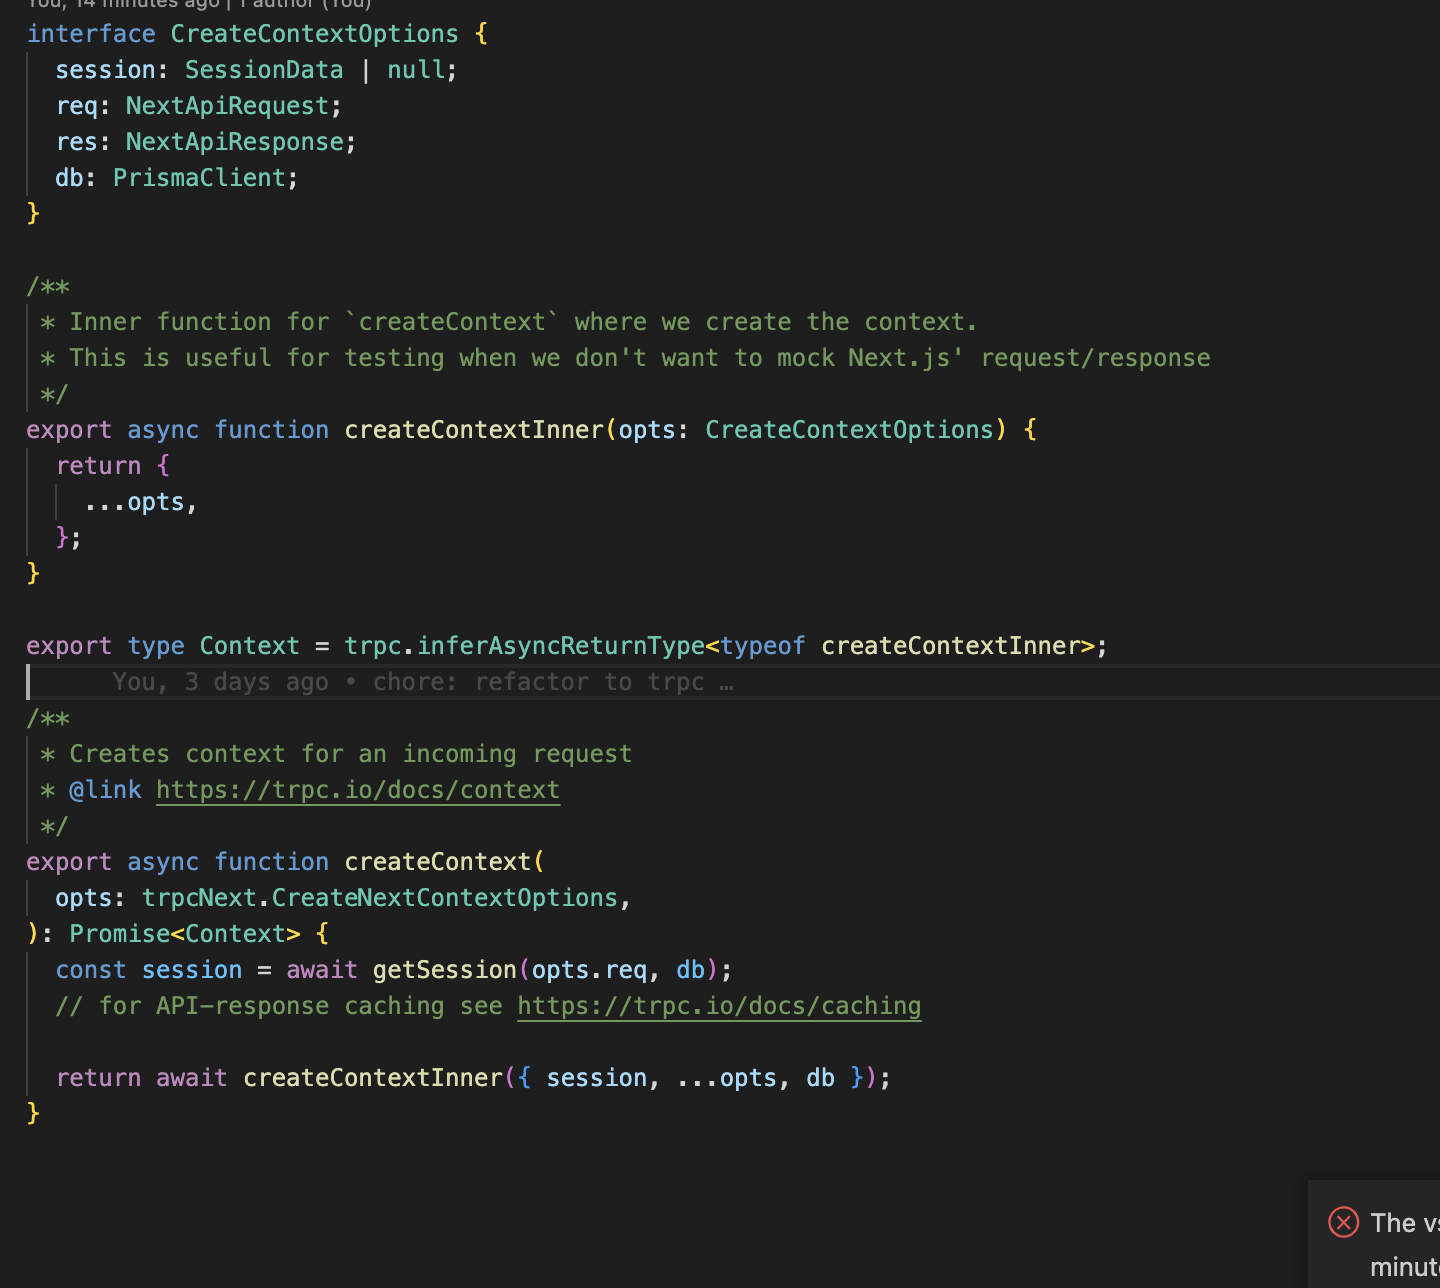Click the typeof keyword
Viewport: 1440px width, 1288px height.
[762, 646]
